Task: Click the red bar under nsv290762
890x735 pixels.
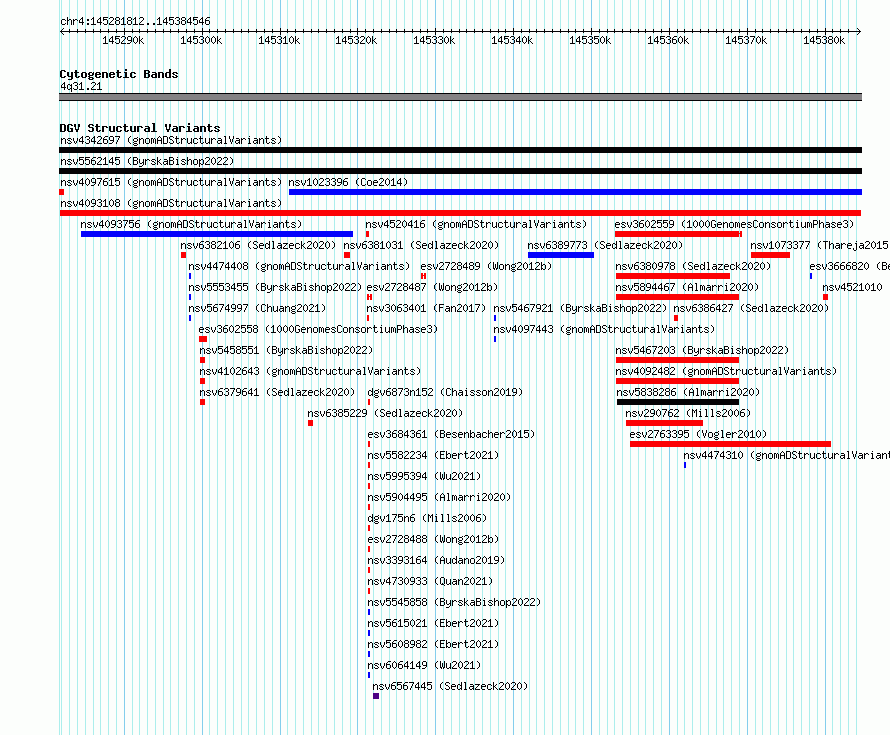Action: (664, 423)
